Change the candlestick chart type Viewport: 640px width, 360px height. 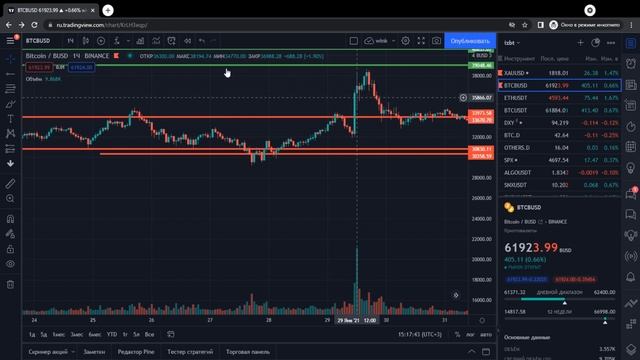pyautogui.click(x=86, y=41)
